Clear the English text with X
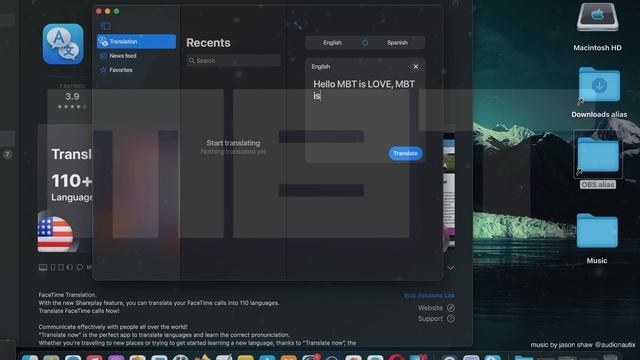The image size is (640, 360). tap(416, 67)
